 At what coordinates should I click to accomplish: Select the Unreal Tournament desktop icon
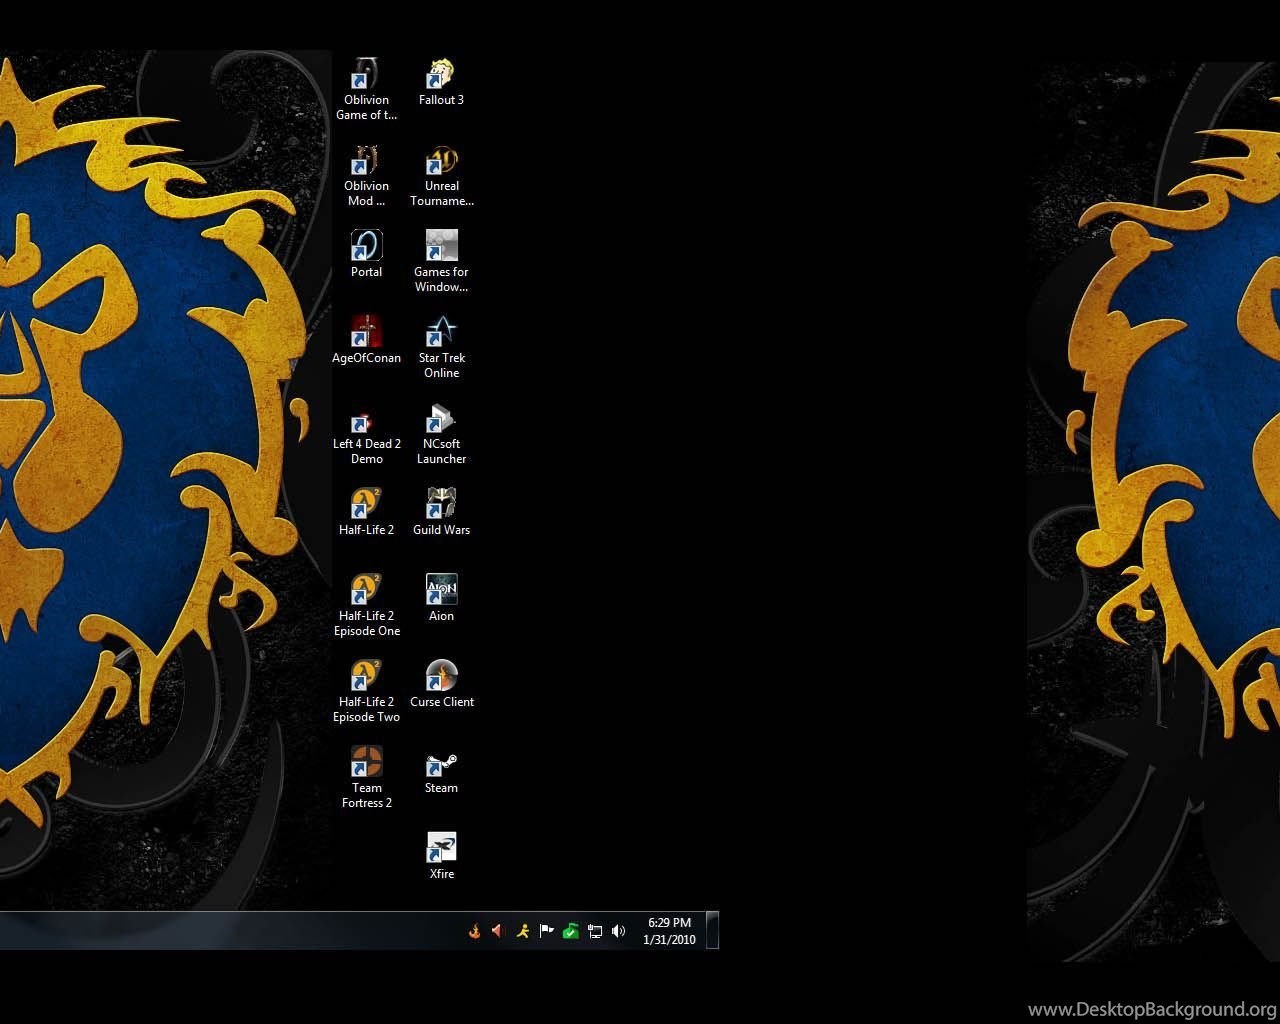click(441, 176)
